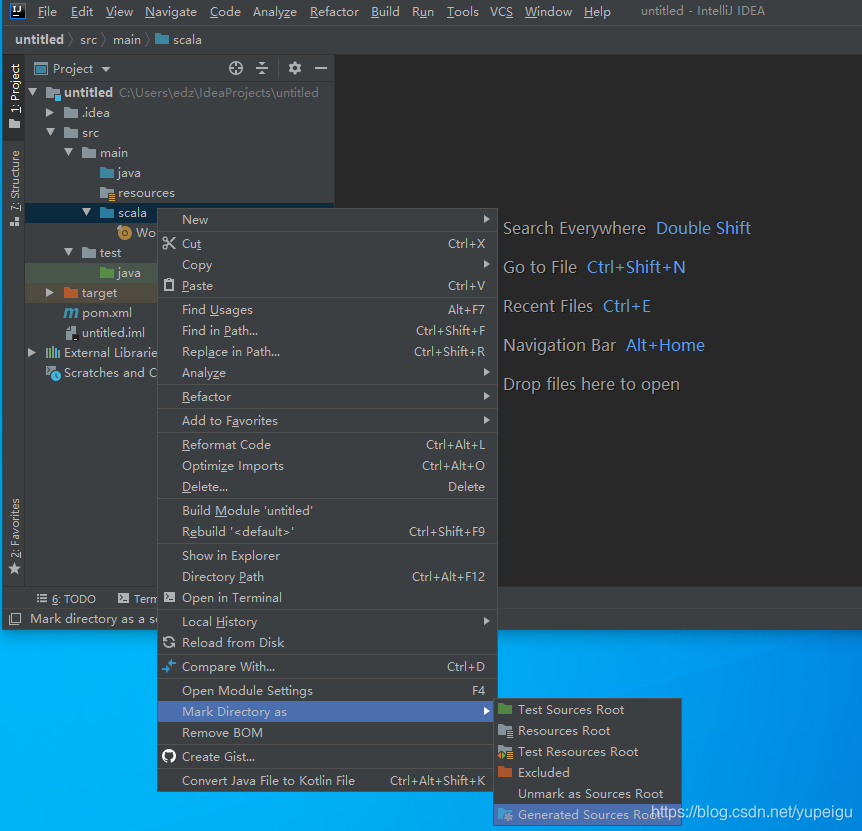Click the IntelliJ IDEA logo icon
The width and height of the screenshot is (862, 831).
[x=18, y=11]
